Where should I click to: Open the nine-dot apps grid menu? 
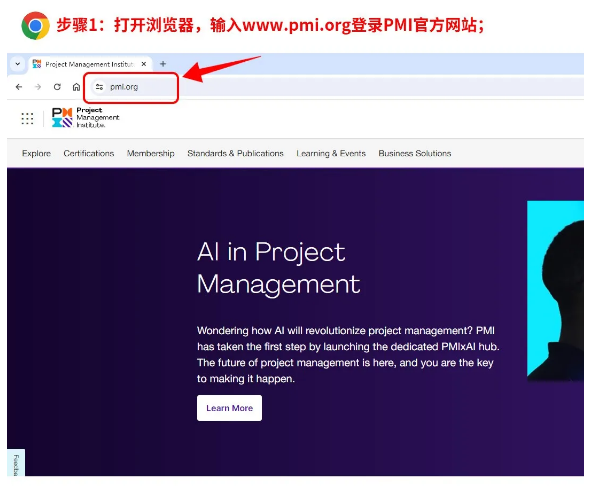pos(27,118)
